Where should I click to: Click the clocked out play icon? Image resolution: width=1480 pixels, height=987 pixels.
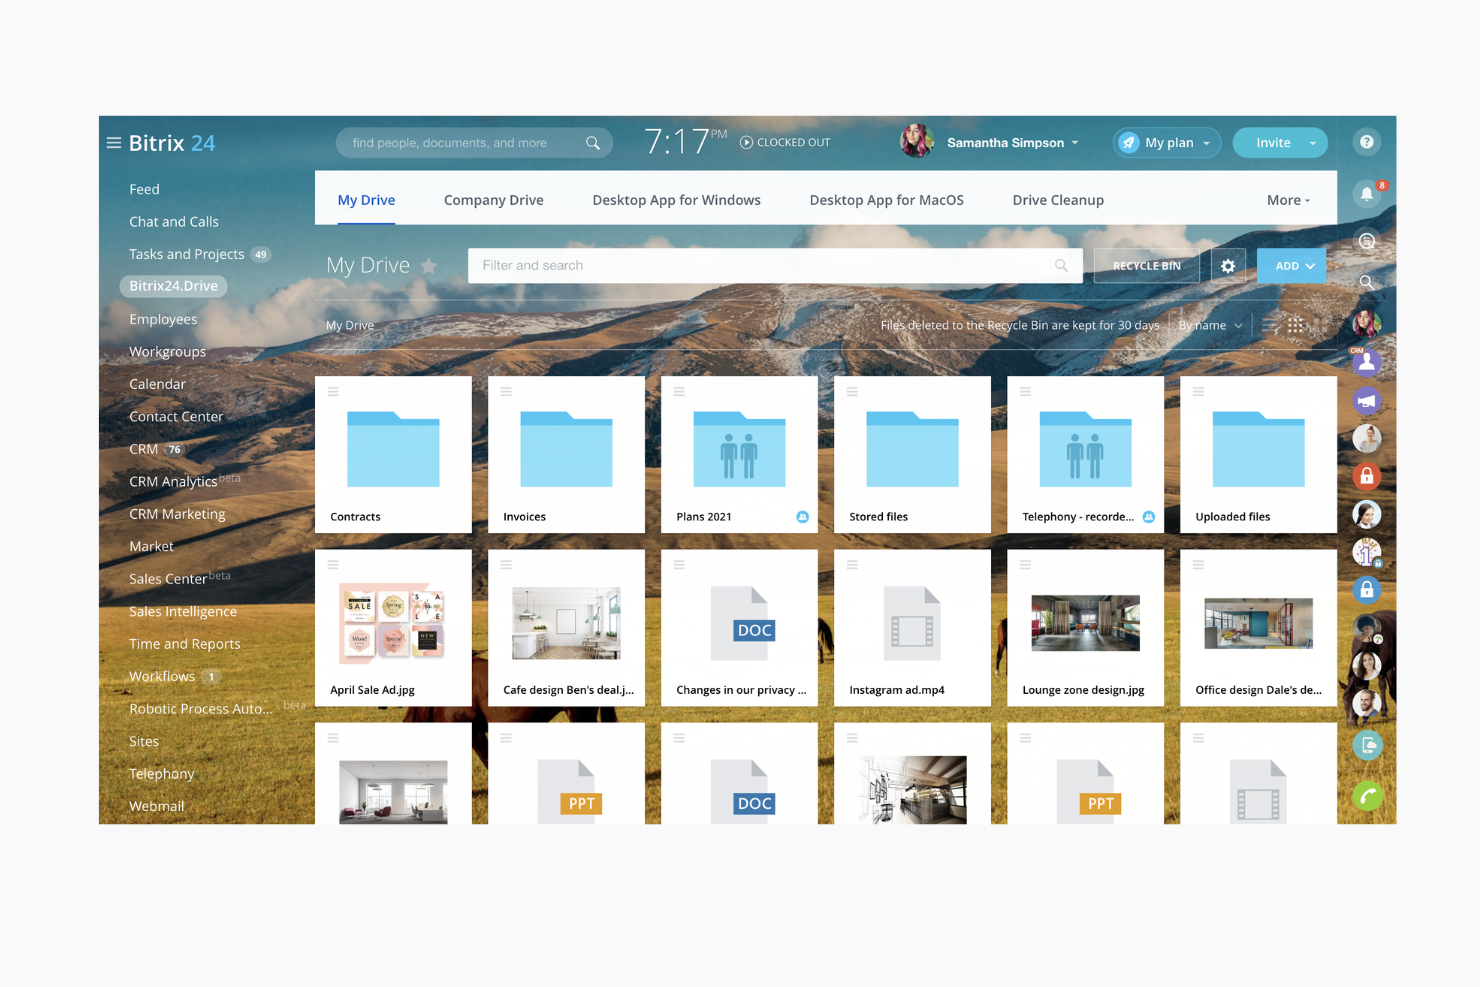click(746, 142)
